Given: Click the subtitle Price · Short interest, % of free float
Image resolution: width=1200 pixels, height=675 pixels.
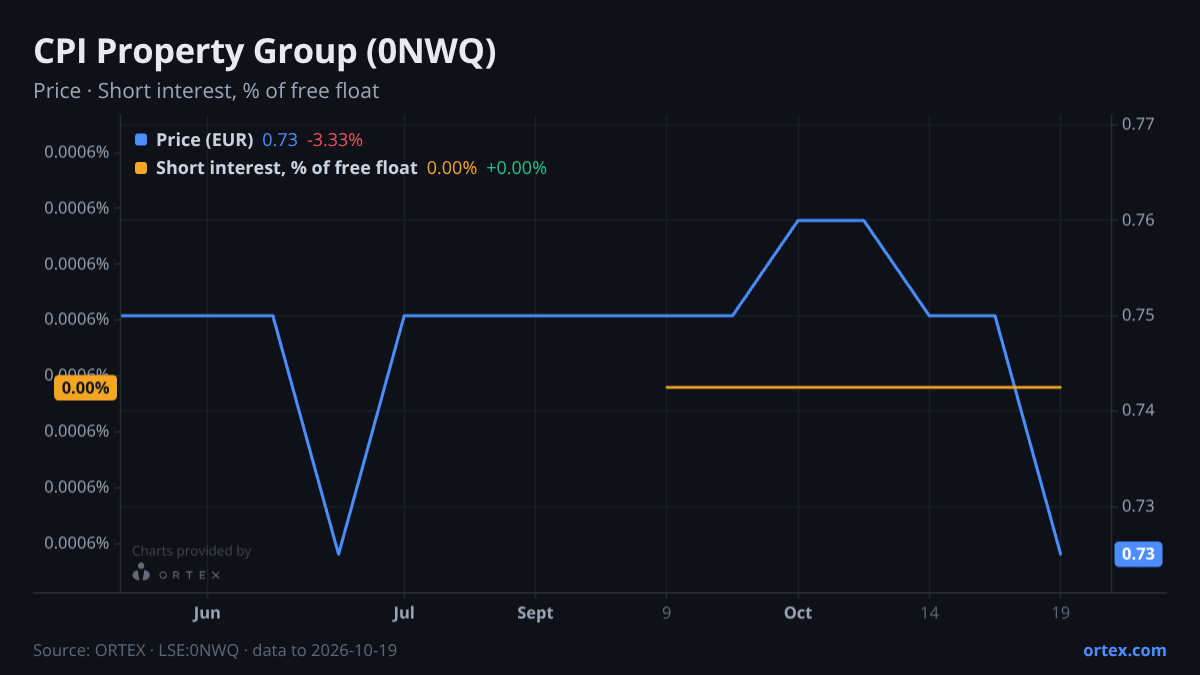Looking at the screenshot, I should pos(206,91).
